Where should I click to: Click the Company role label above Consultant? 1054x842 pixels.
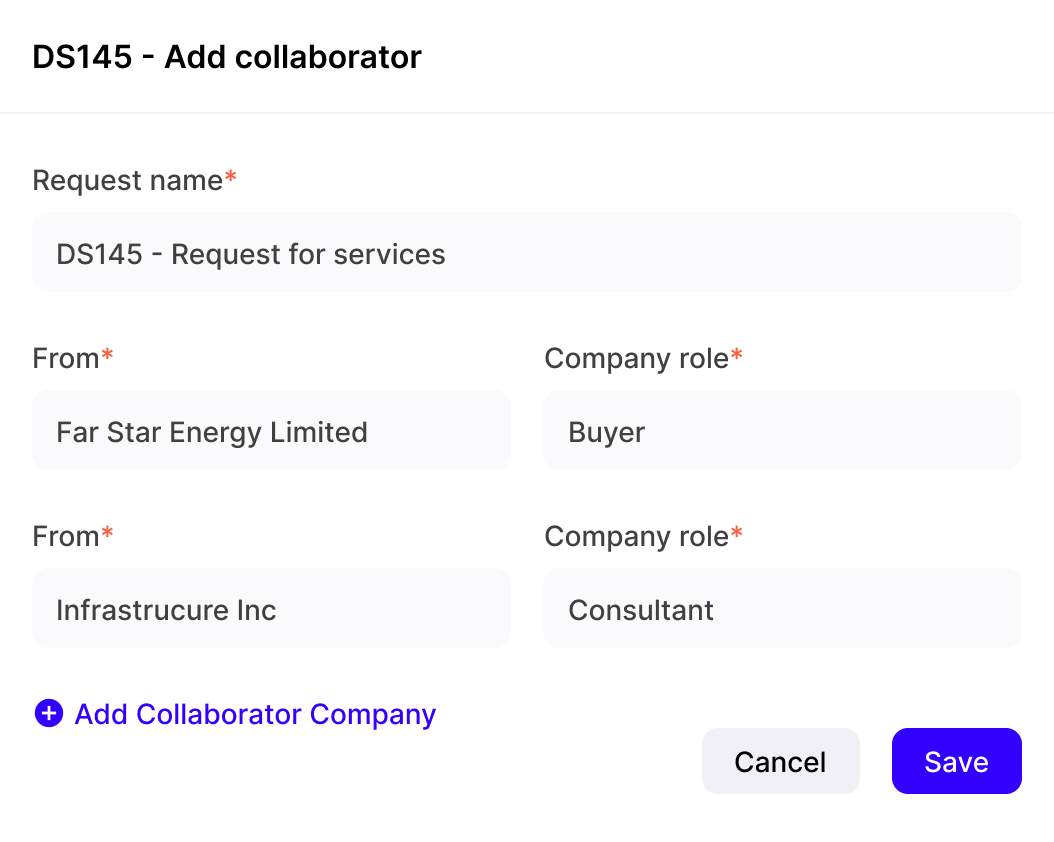[x=636, y=536]
